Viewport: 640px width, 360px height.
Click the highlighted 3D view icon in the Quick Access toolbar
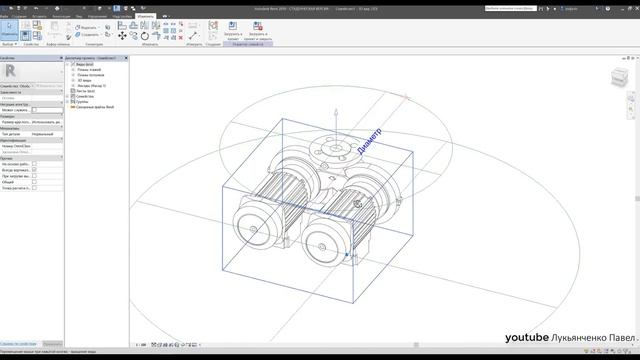point(117,8)
